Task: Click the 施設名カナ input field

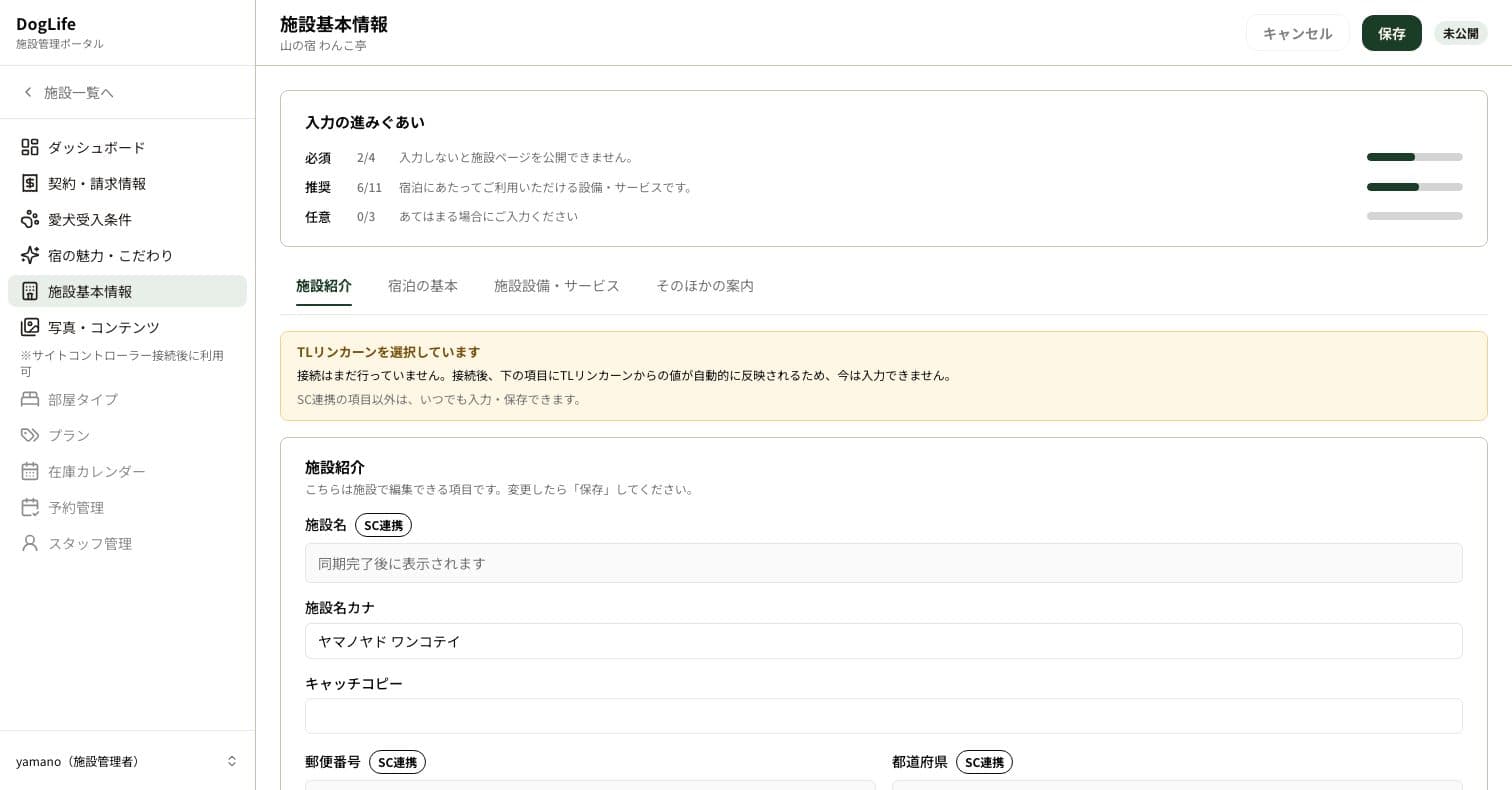Action: pyautogui.click(x=884, y=641)
